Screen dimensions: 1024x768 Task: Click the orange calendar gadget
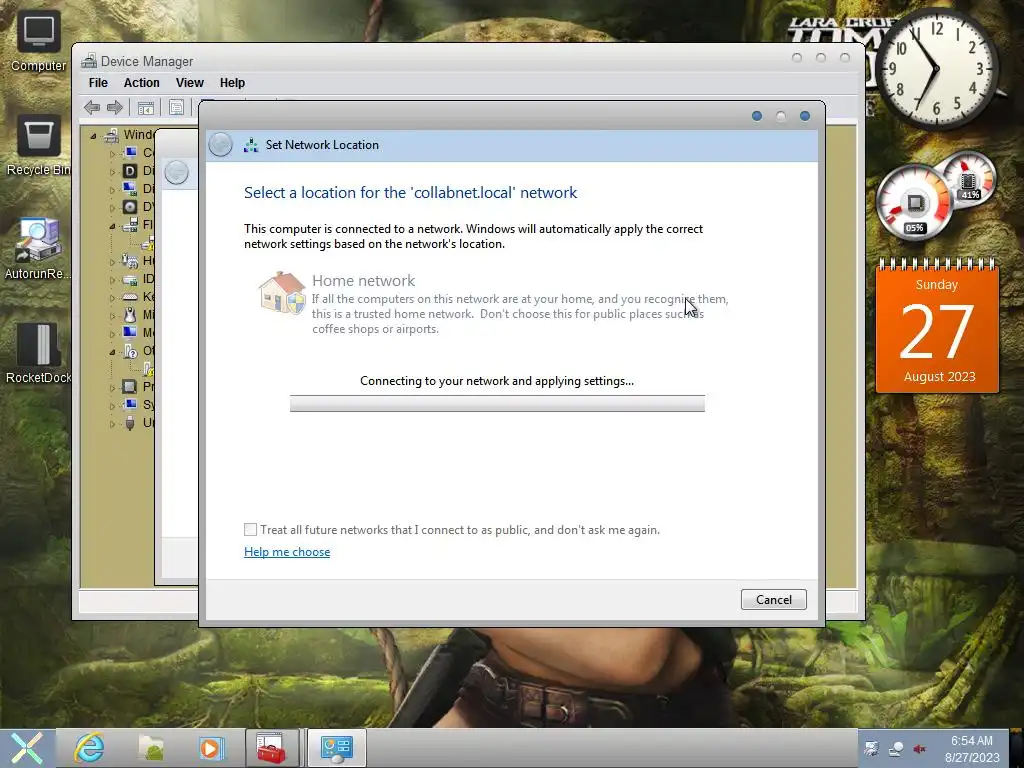coord(937,327)
